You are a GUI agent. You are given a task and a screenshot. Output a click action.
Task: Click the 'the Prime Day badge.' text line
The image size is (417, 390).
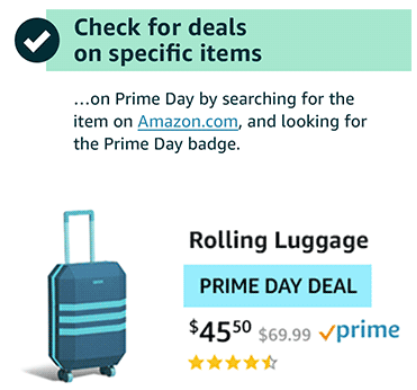(x=157, y=145)
